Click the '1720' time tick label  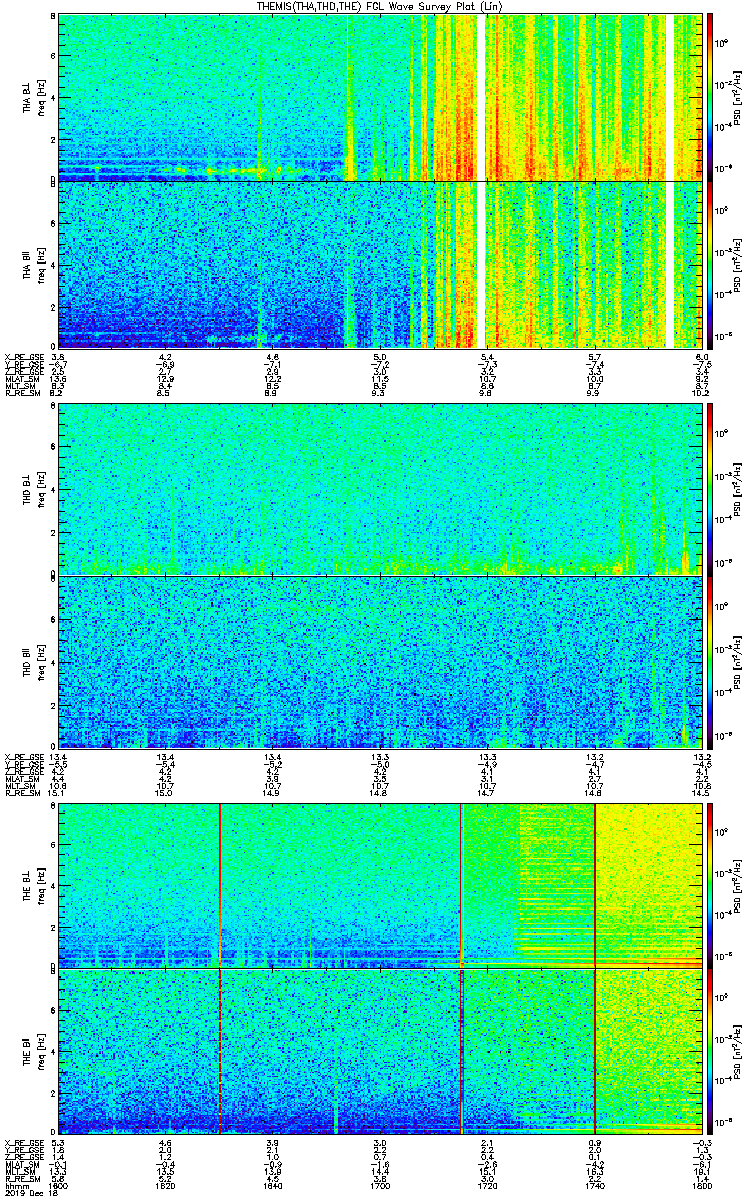[x=487, y=1185]
